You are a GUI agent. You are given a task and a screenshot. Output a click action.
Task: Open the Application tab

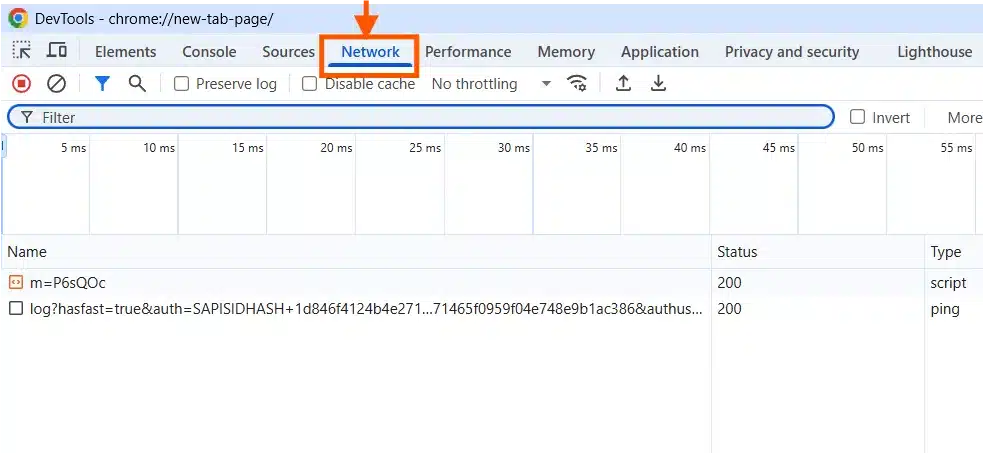660,52
